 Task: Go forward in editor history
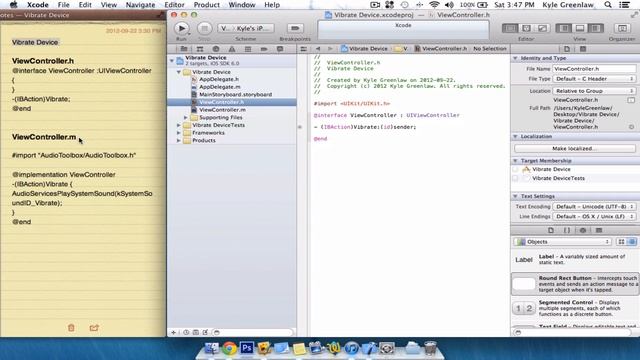[x=330, y=49]
